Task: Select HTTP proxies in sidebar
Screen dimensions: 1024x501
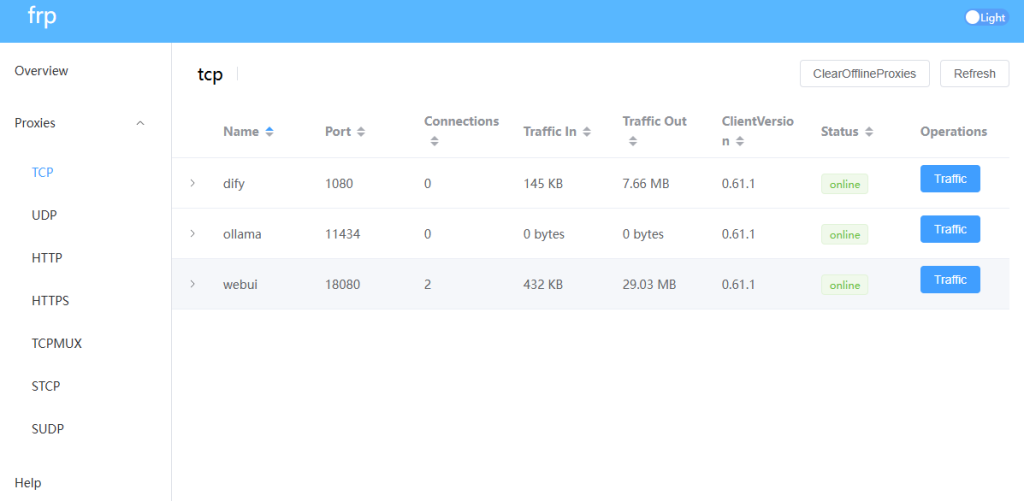Action: point(47,258)
